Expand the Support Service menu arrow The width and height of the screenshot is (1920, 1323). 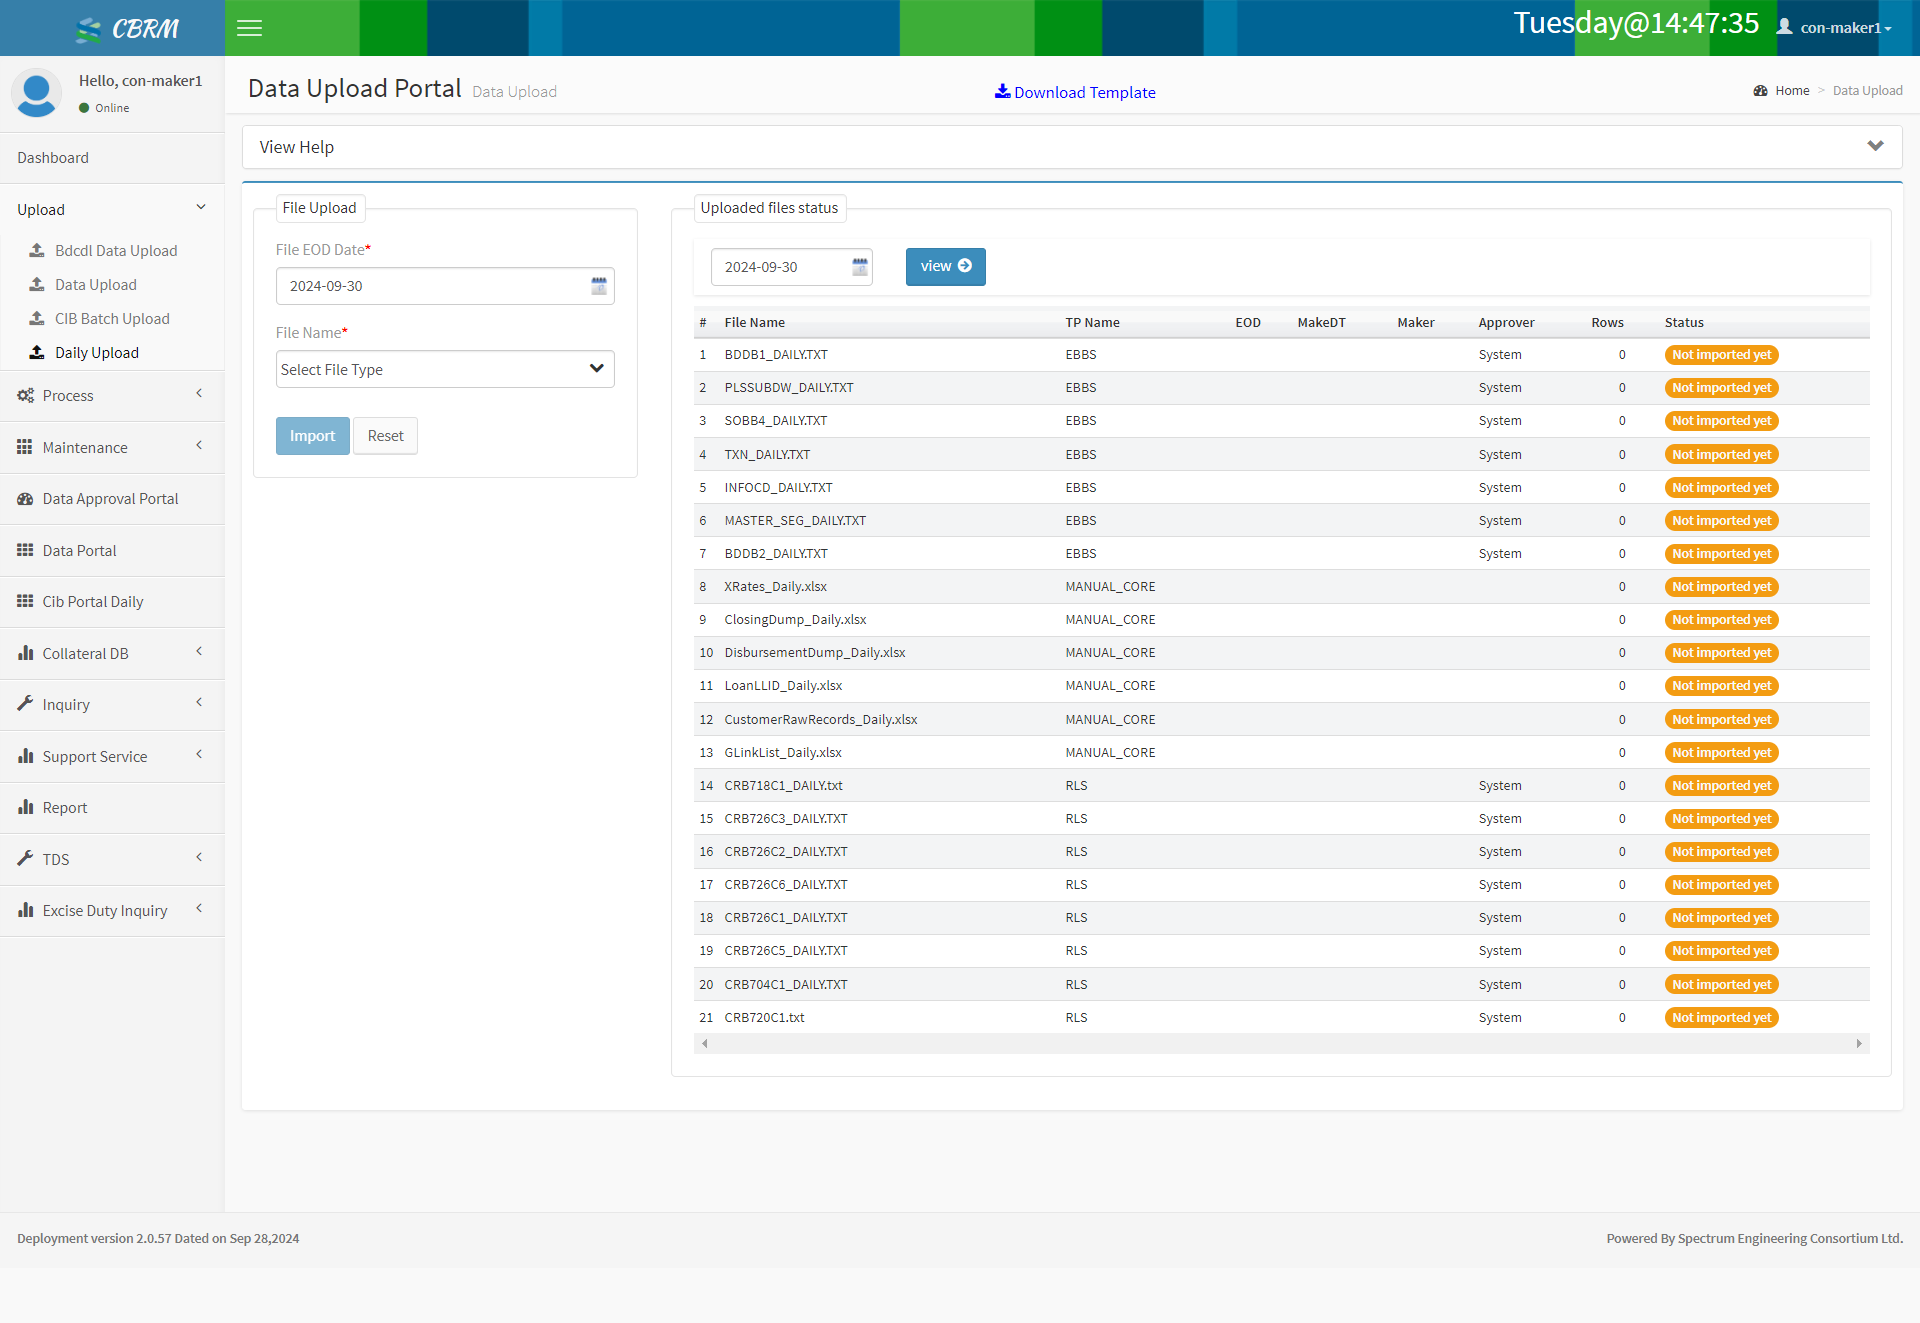click(x=199, y=754)
